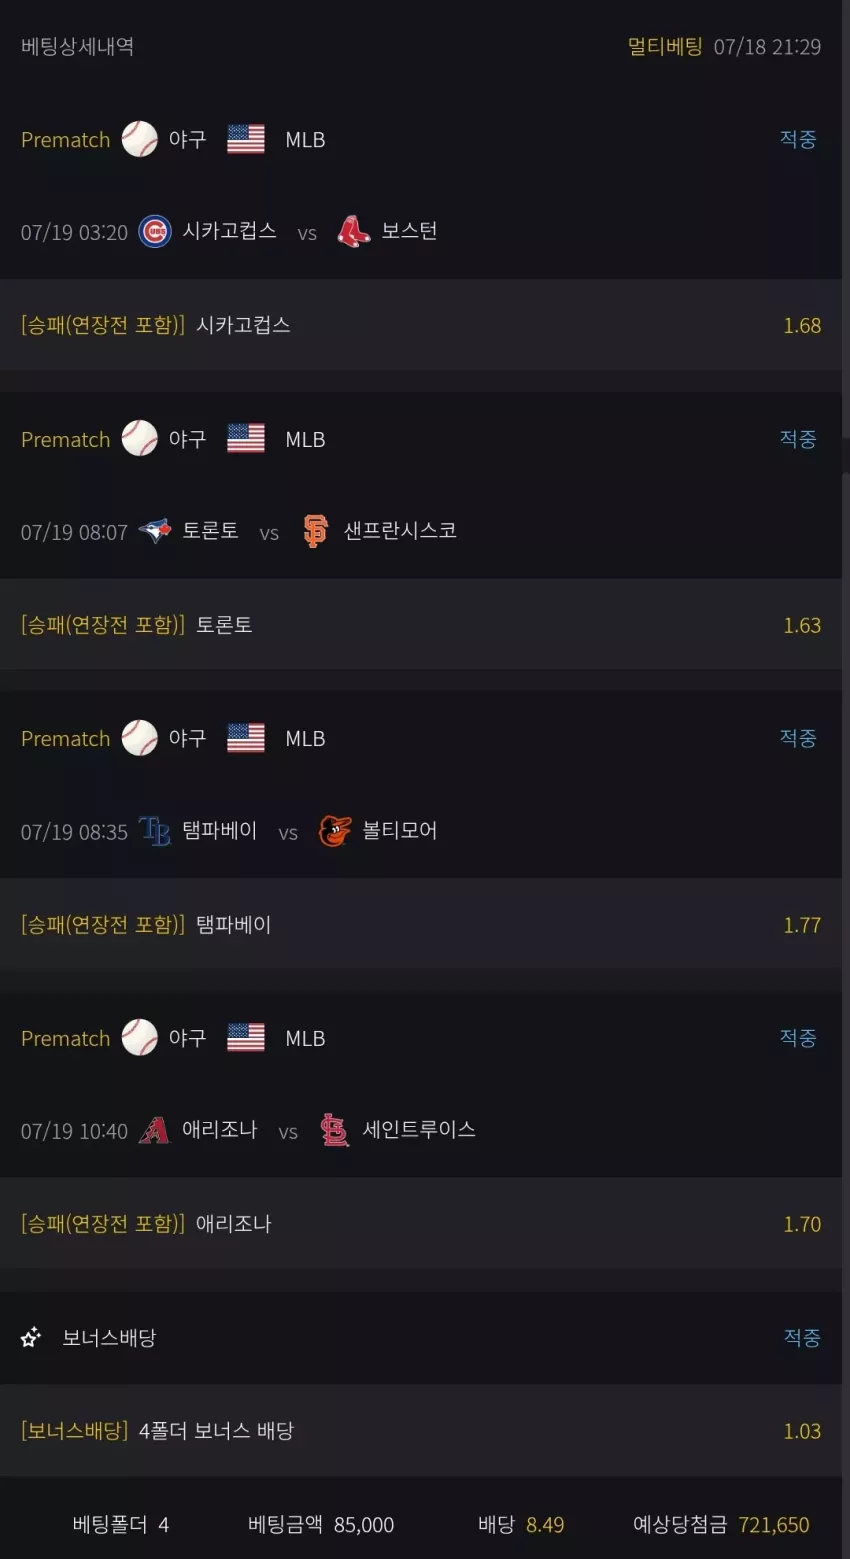Click the Arizona Diamondbacks logo
Image resolution: width=850 pixels, height=1559 pixels.
(154, 1130)
